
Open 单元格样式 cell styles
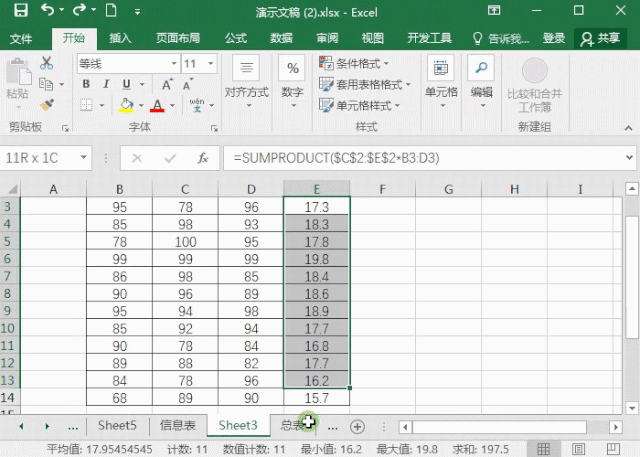coord(359,105)
